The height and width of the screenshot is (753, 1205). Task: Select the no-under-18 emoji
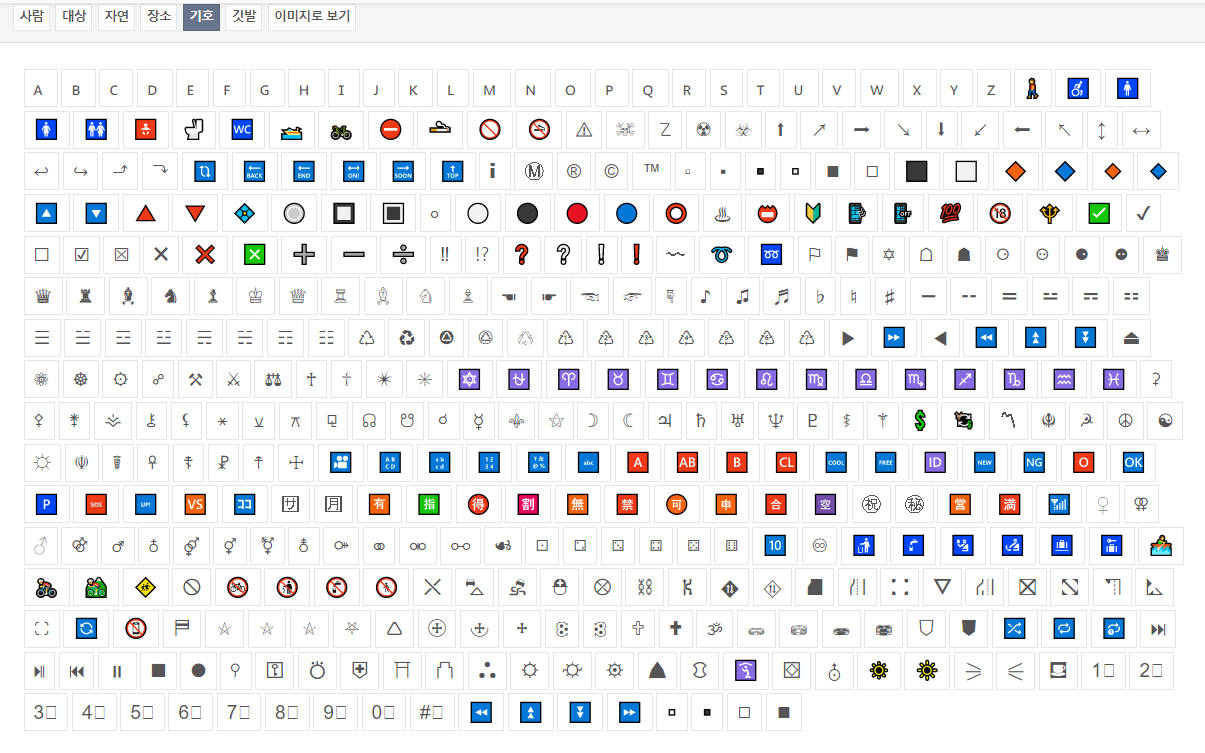click(1000, 213)
